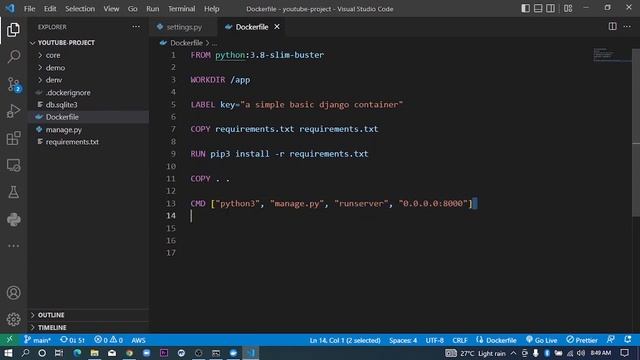Open the Help menu
Screen dimensions: 640x360
[x=211, y=9]
